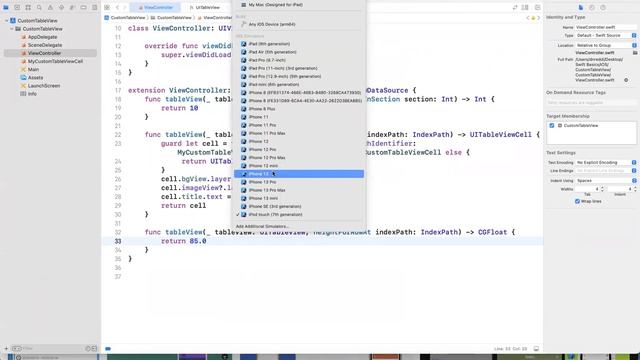Toggle the Wrap lines checkbox

(x=577, y=201)
